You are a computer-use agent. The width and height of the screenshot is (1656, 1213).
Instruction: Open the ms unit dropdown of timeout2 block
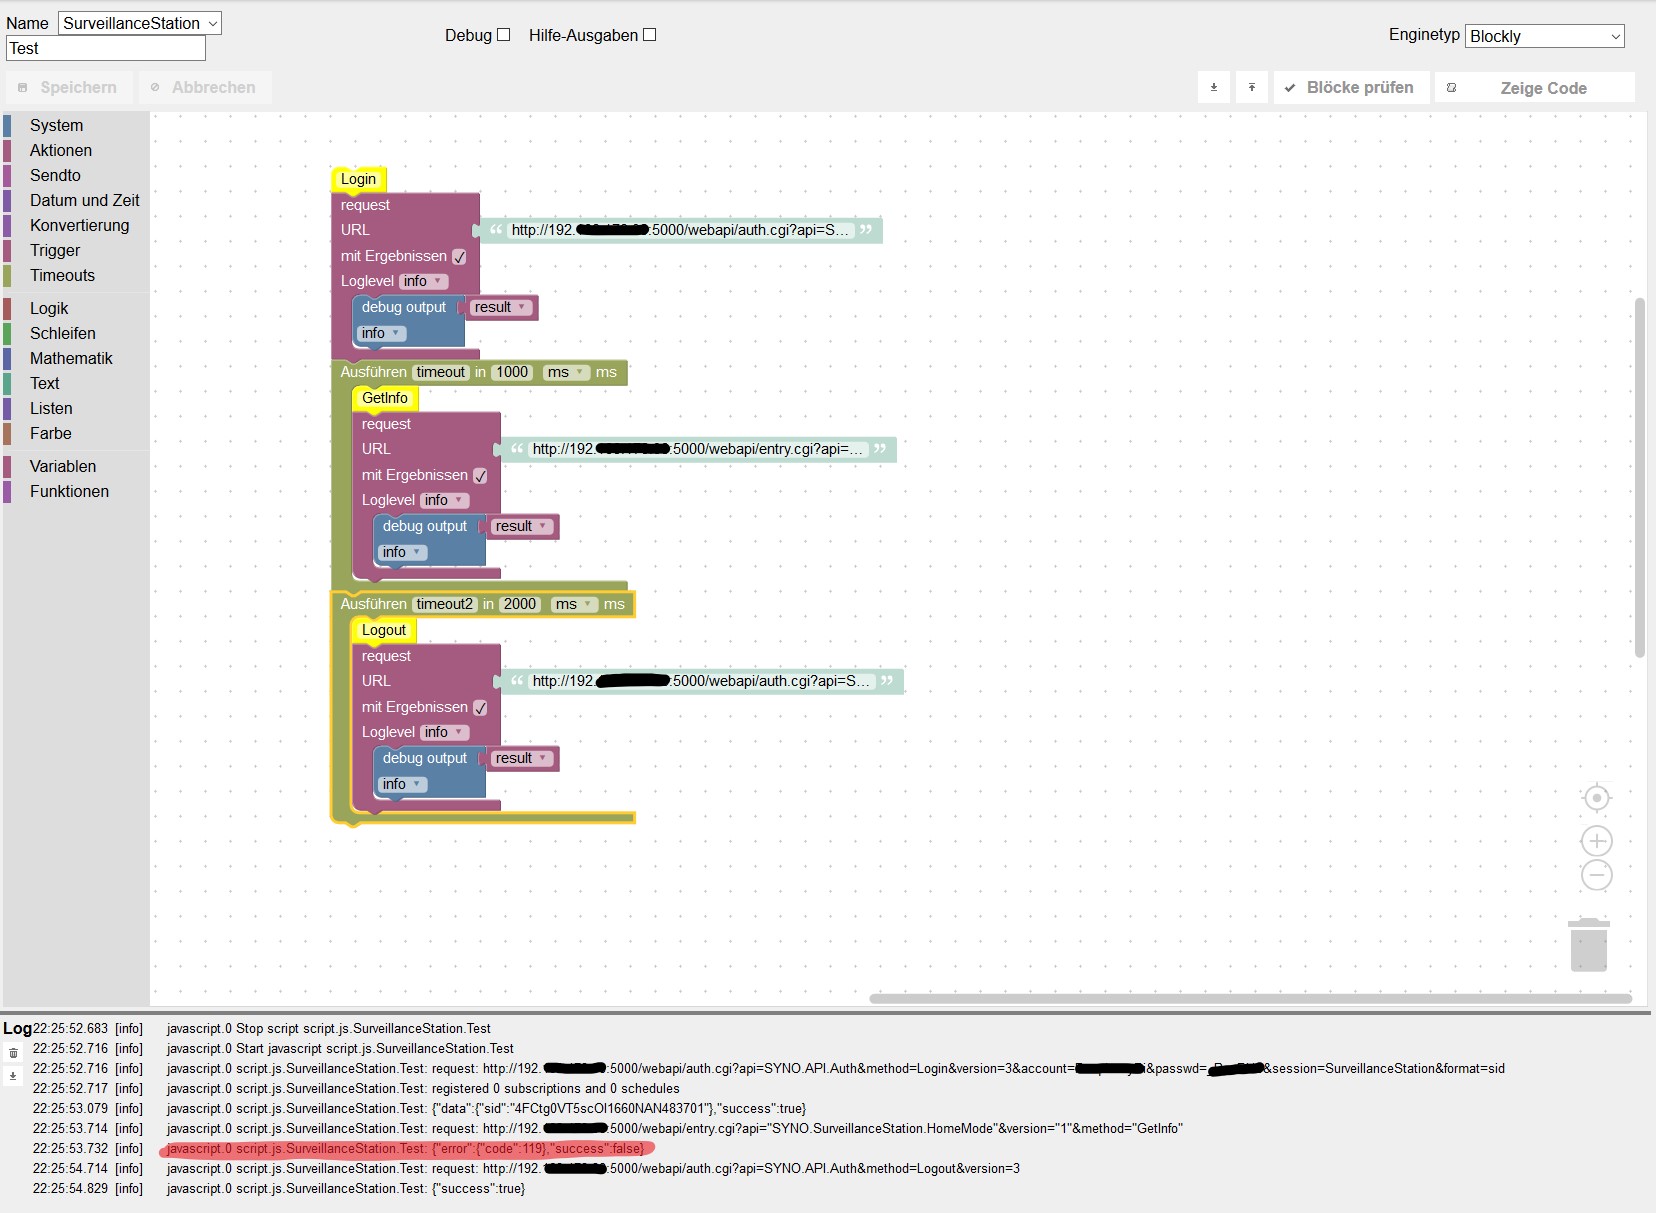tap(574, 605)
